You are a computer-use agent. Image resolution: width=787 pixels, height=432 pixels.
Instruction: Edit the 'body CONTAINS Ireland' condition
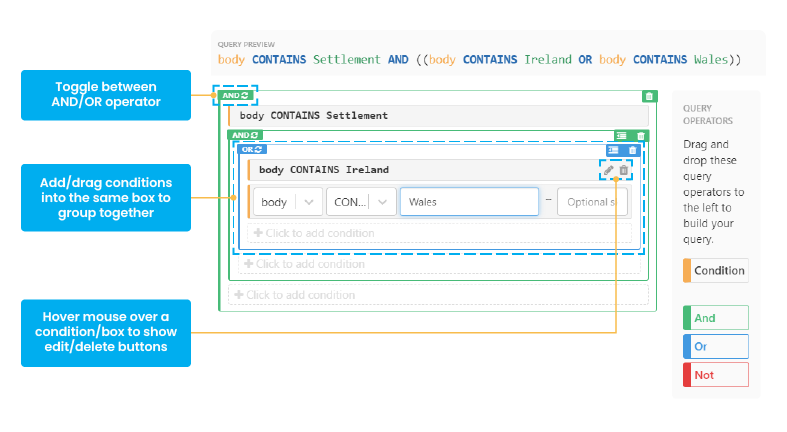pyautogui.click(x=609, y=170)
